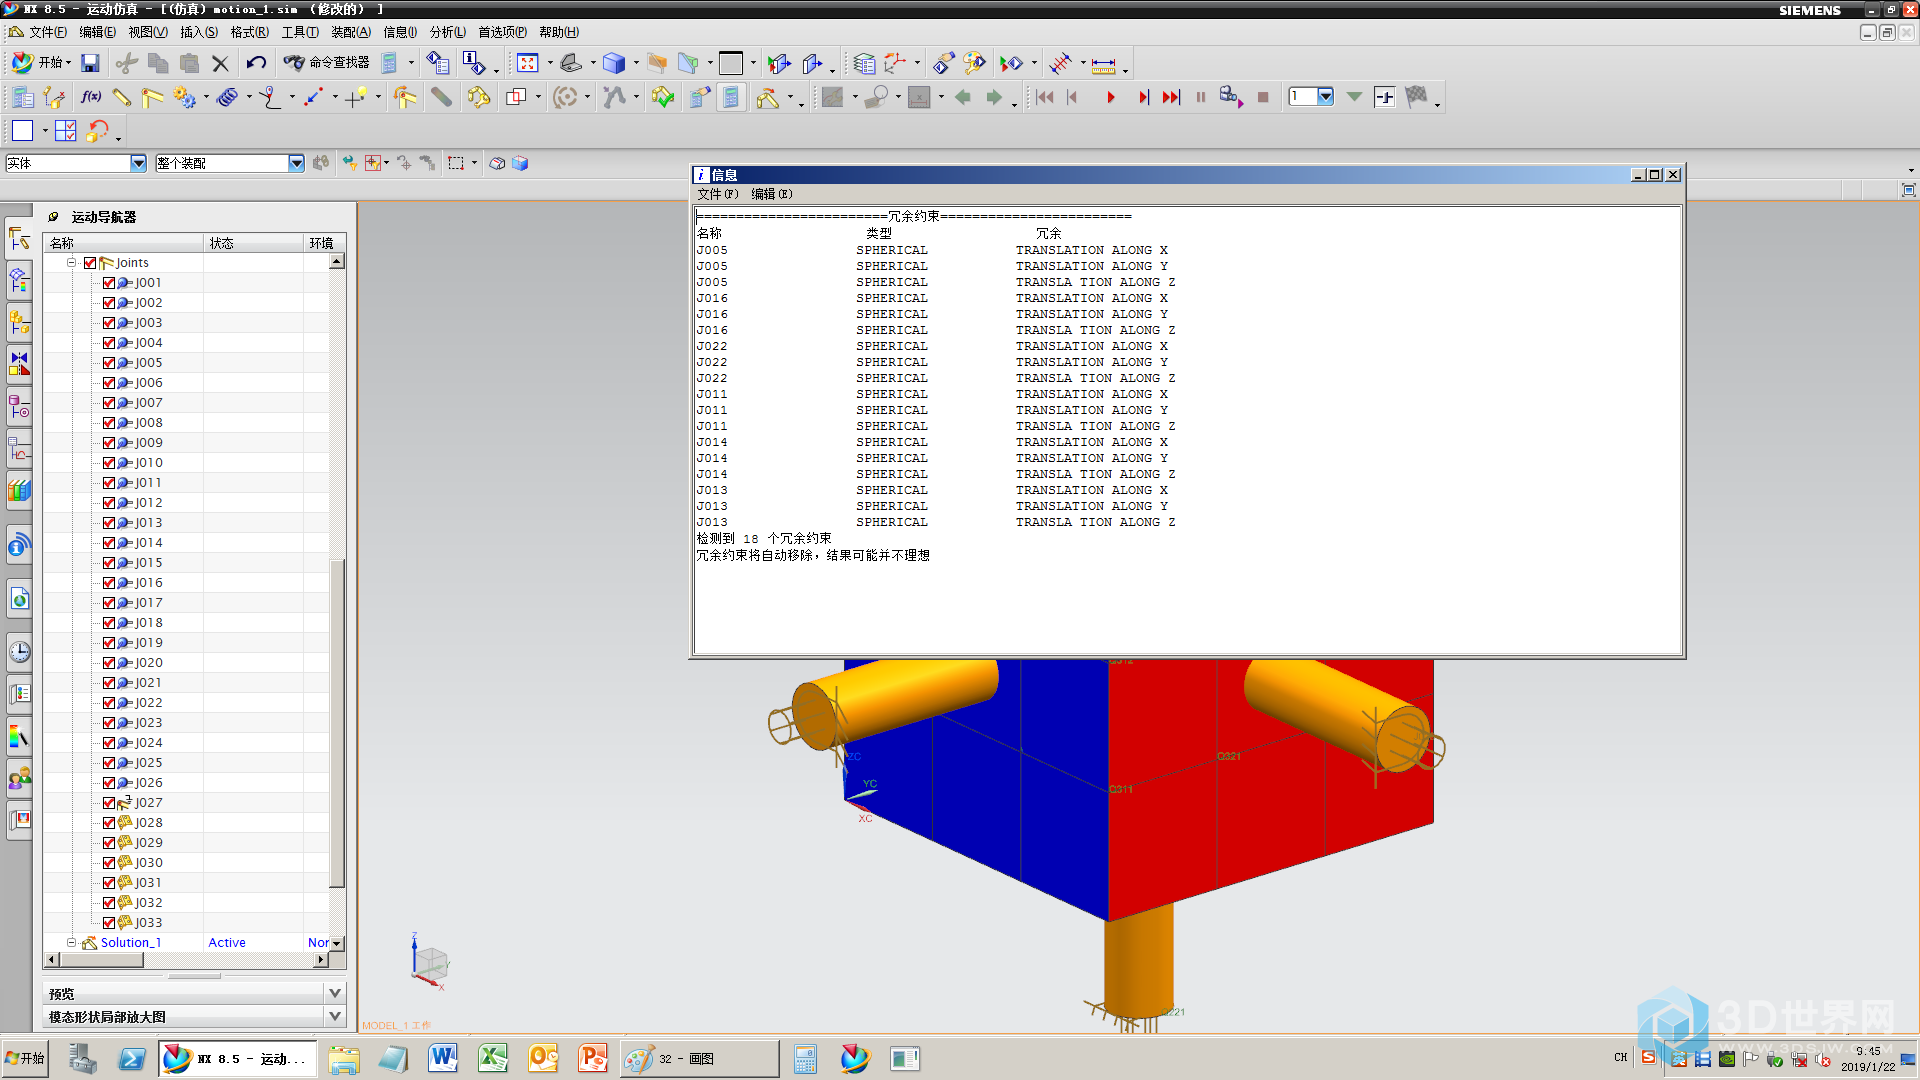Toggle the J027 joint checkbox
The width and height of the screenshot is (1920, 1080).
tap(109, 803)
